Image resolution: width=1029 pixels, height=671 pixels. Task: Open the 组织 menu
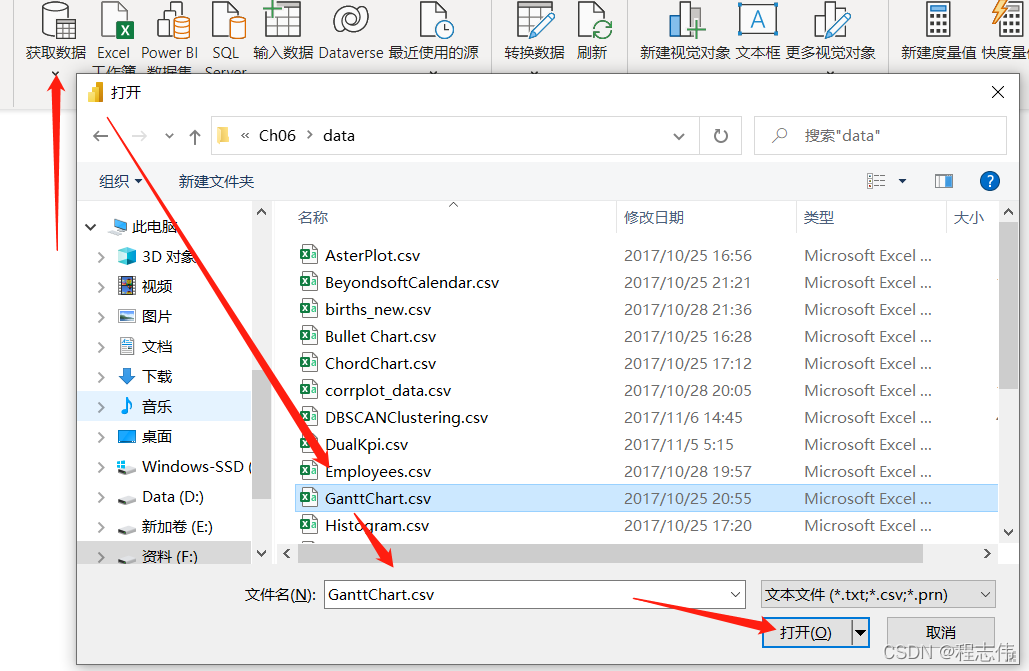(120, 181)
